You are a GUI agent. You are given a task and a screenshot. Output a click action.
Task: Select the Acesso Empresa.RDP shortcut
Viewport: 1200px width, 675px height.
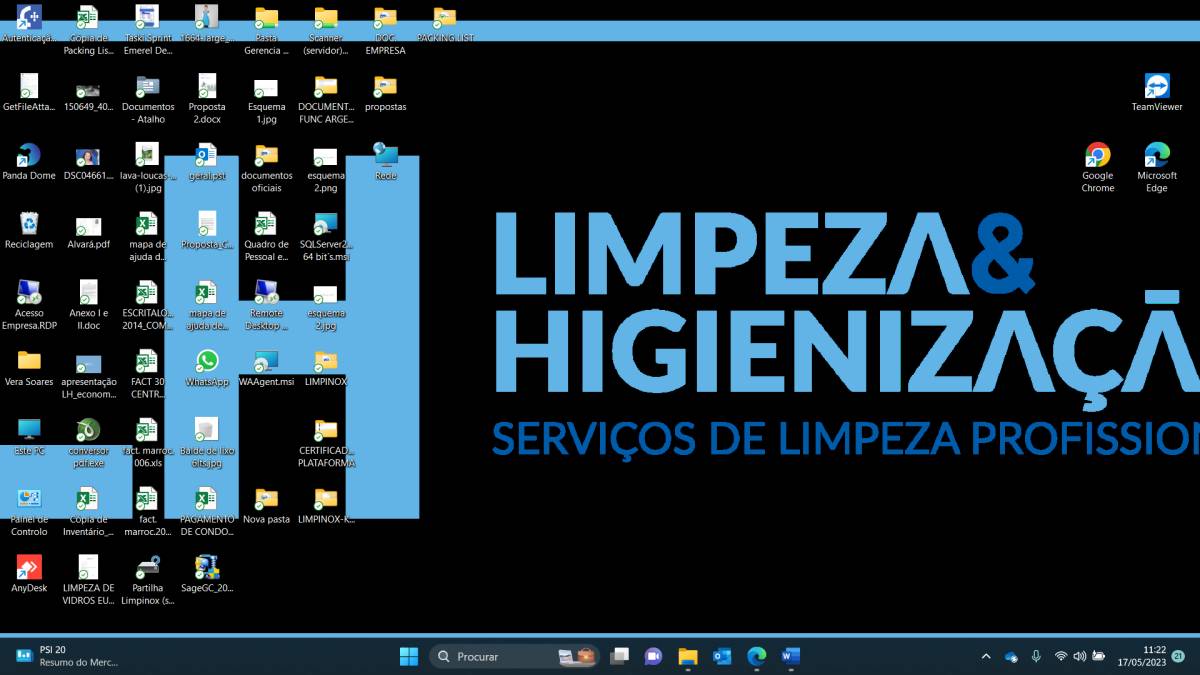click(x=29, y=305)
